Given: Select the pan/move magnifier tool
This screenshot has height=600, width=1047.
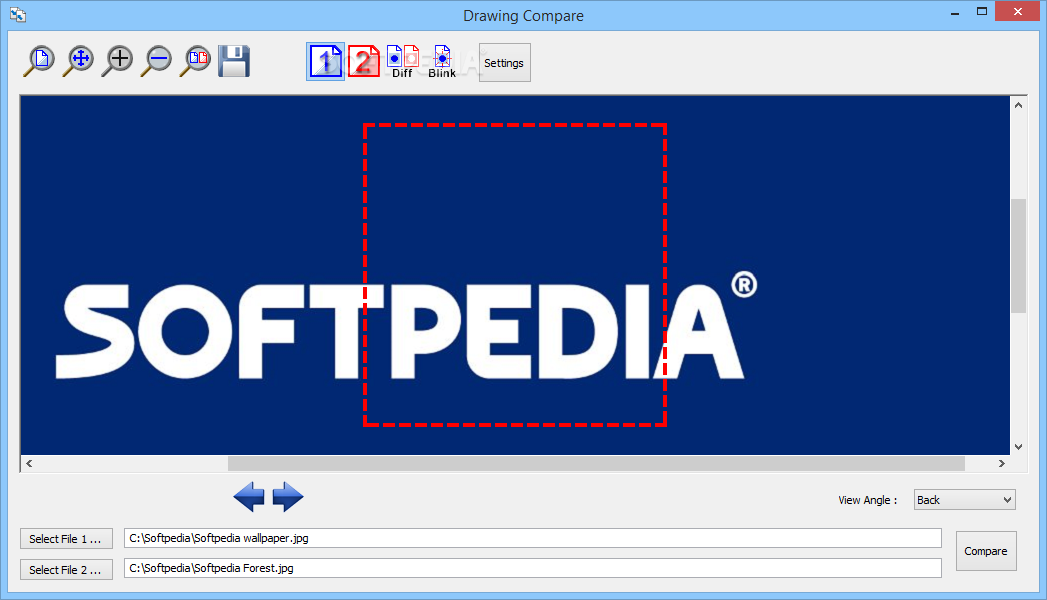Looking at the screenshot, I should click(79, 61).
